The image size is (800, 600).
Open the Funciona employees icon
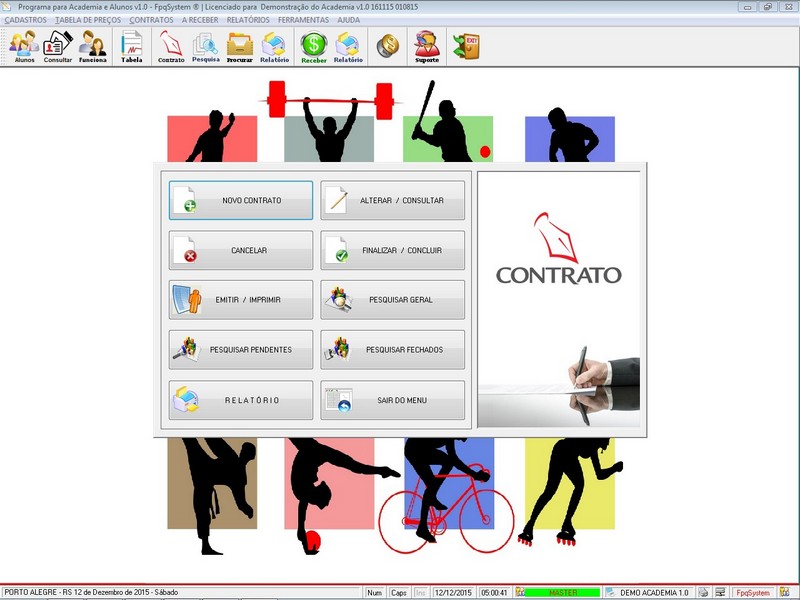coord(92,46)
